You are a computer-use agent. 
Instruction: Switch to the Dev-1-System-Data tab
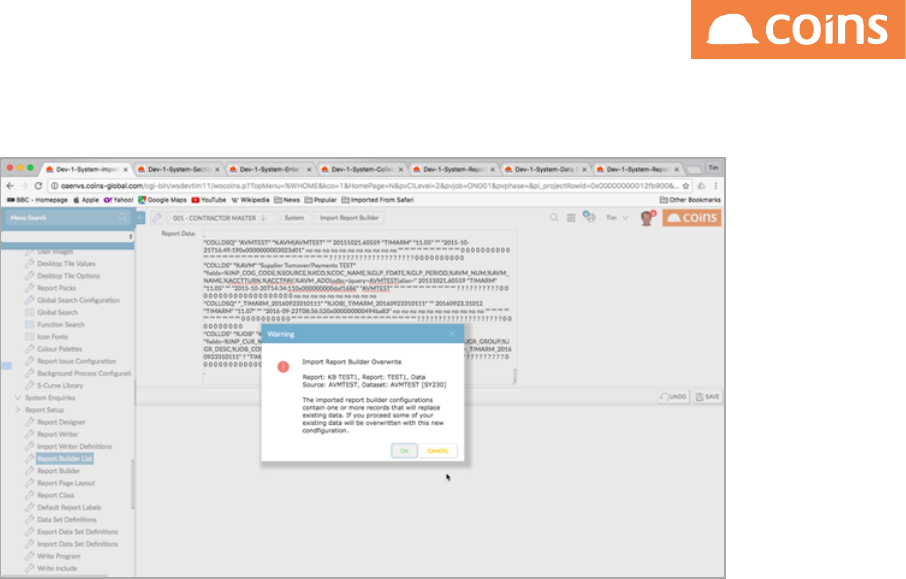[546, 169]
